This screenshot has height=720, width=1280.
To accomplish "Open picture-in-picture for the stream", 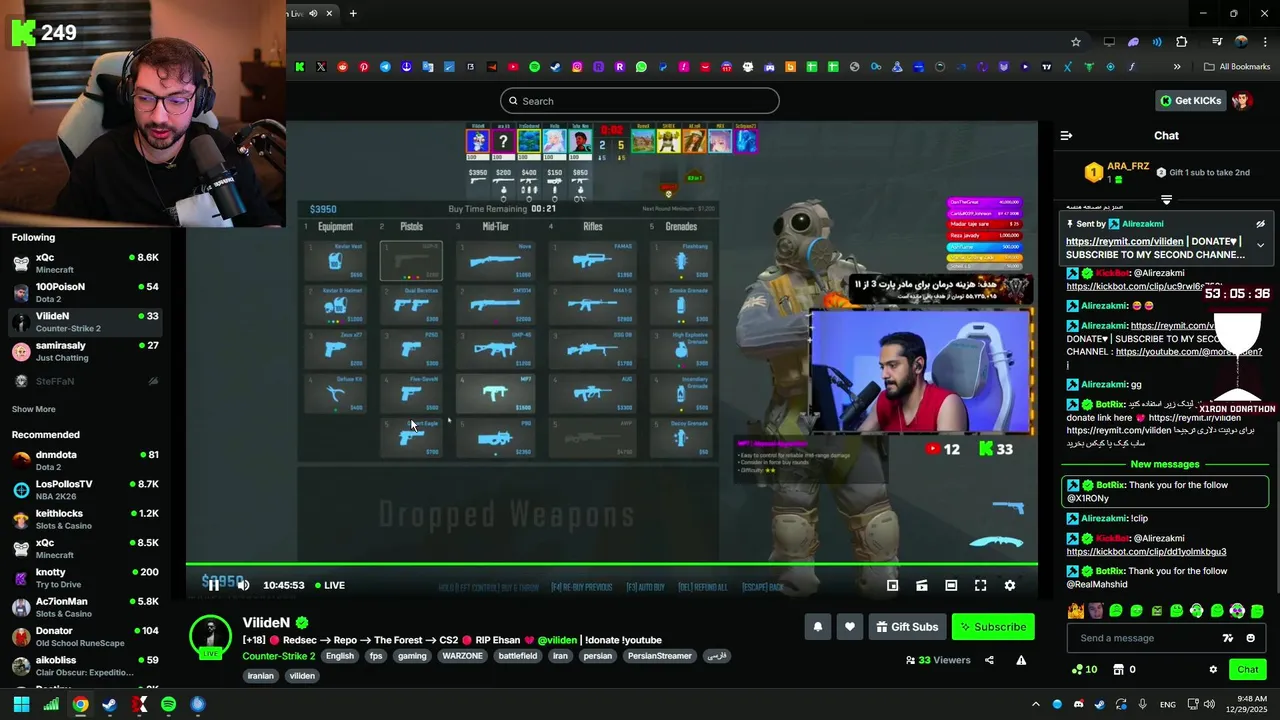I will (x=893, y=585).
